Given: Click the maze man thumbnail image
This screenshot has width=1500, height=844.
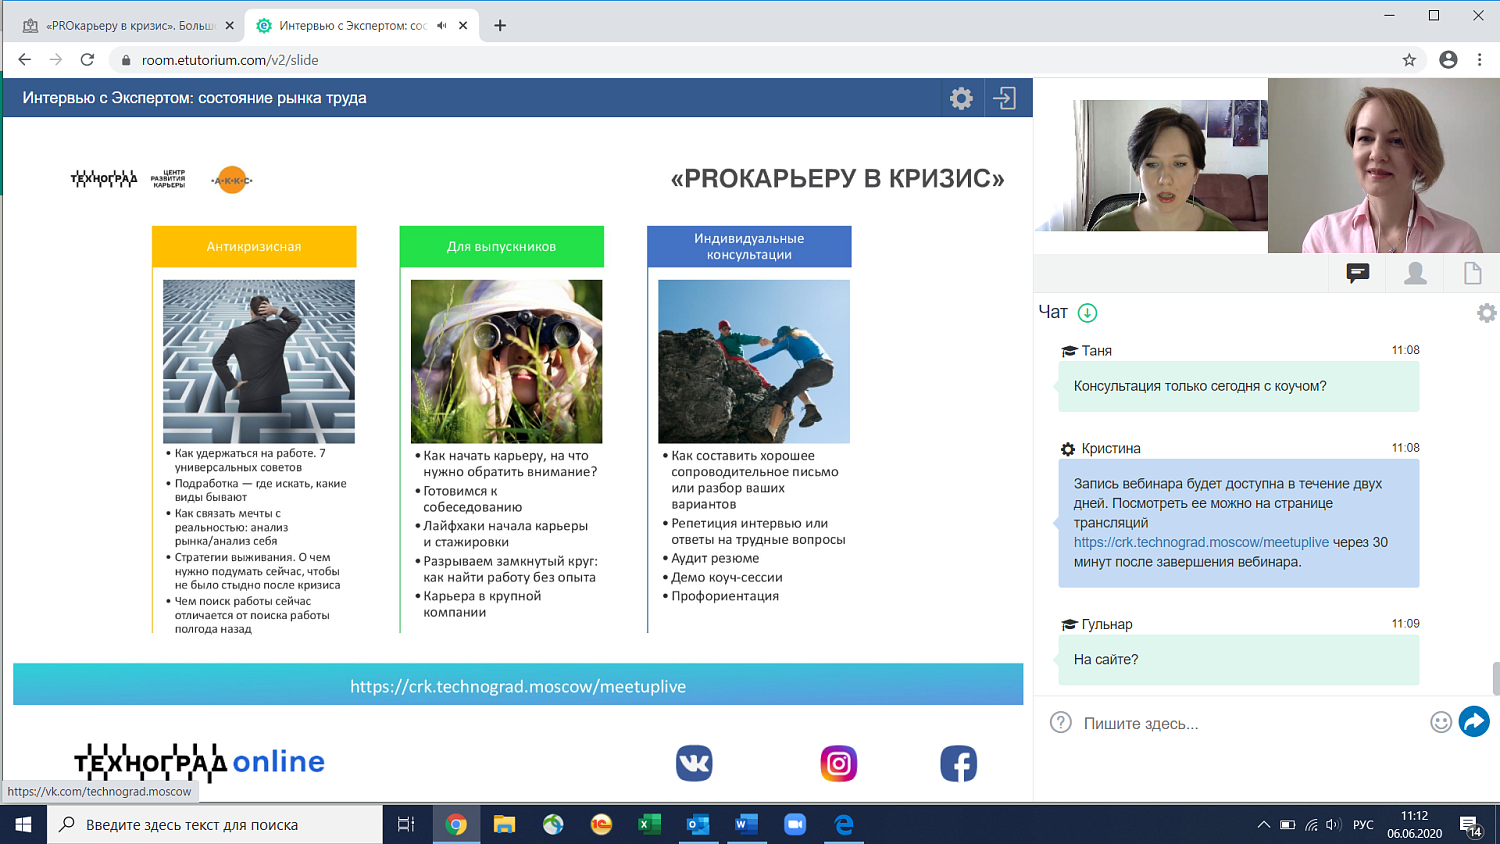Looking at the screenshot, I should tap(259, 361).
